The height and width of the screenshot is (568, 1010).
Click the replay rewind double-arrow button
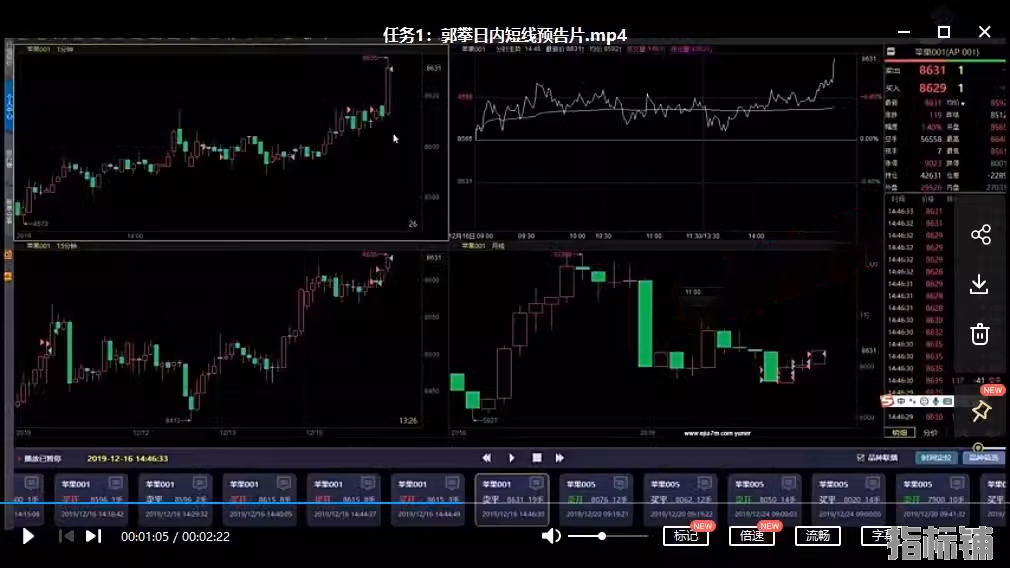coord(486,458)
